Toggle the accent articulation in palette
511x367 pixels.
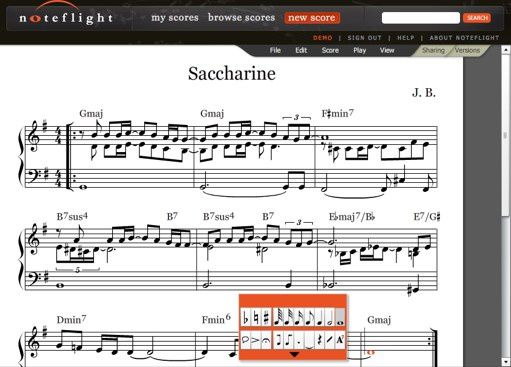point(256,340)
